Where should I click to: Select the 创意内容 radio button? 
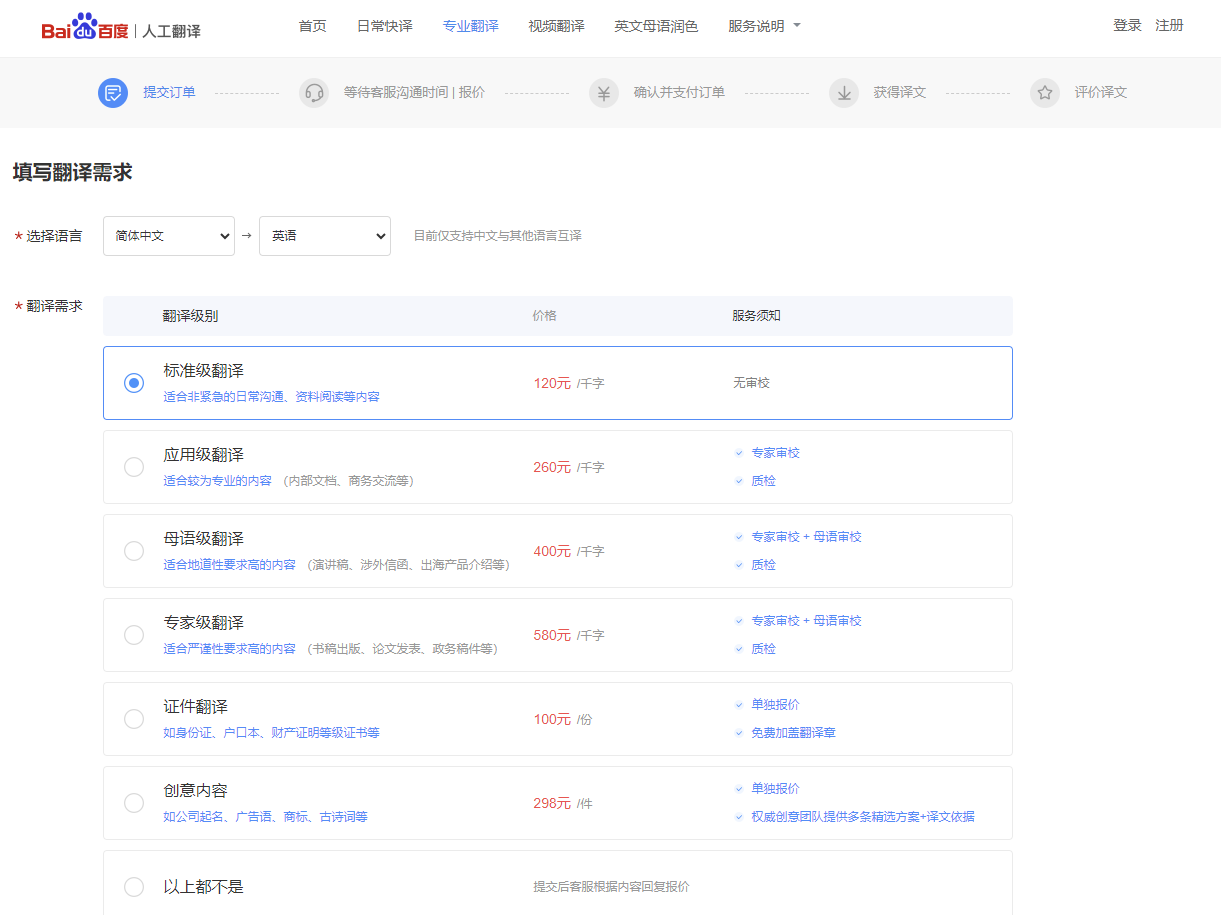coord(134,803)
